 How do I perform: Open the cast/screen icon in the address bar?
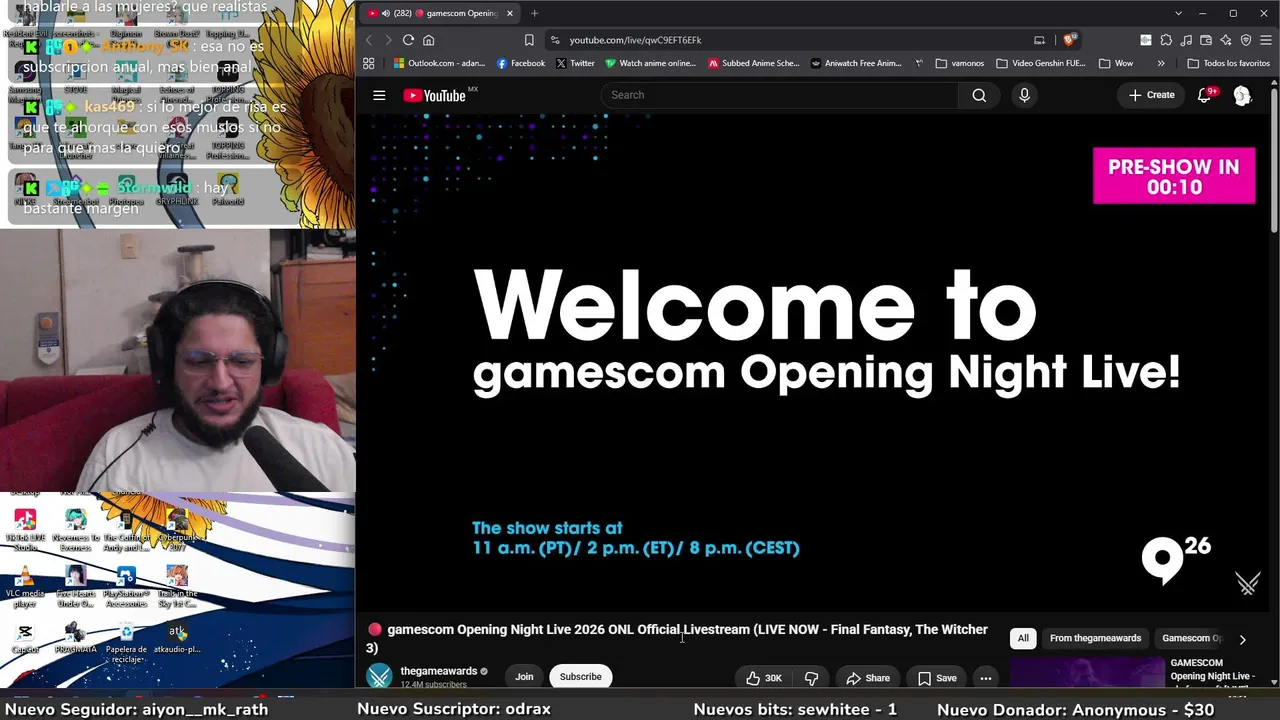(x=1039, y=40)
